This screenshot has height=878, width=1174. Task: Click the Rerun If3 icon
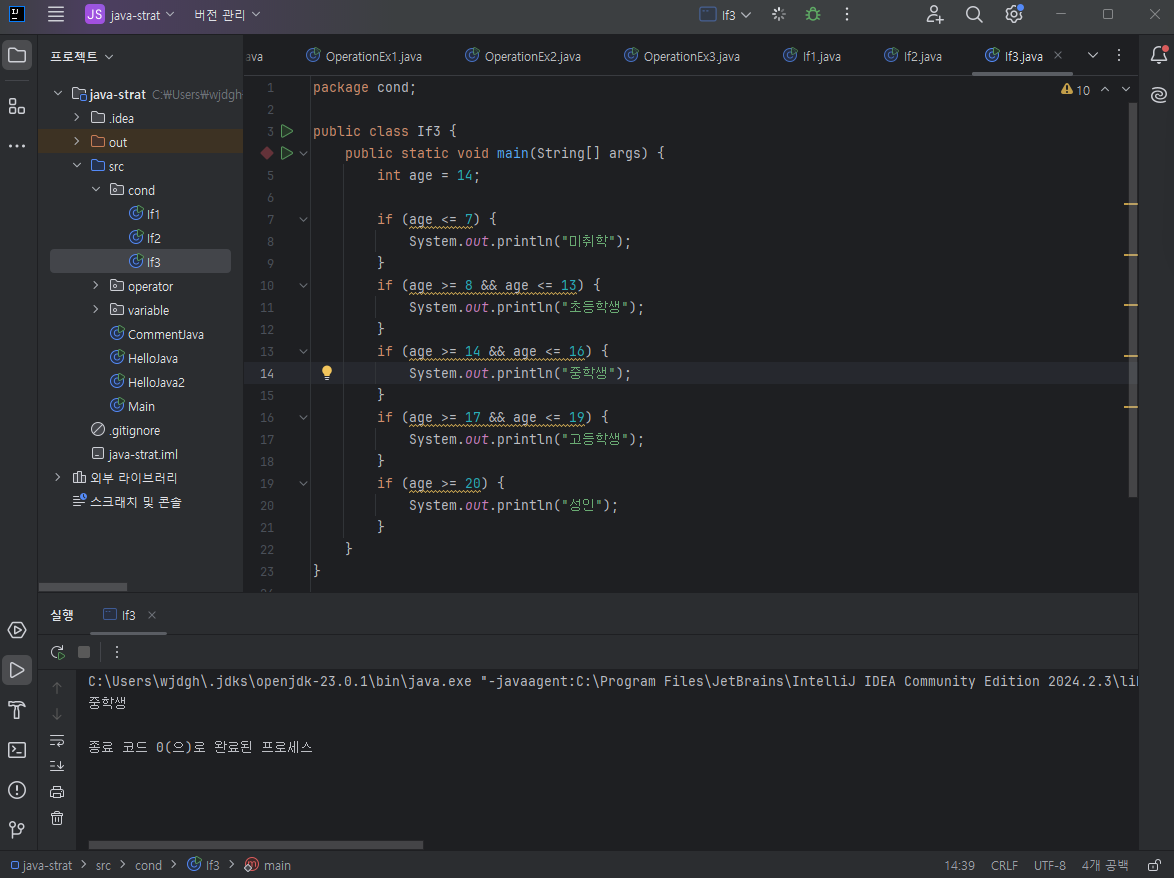click(x=58, y=652)
